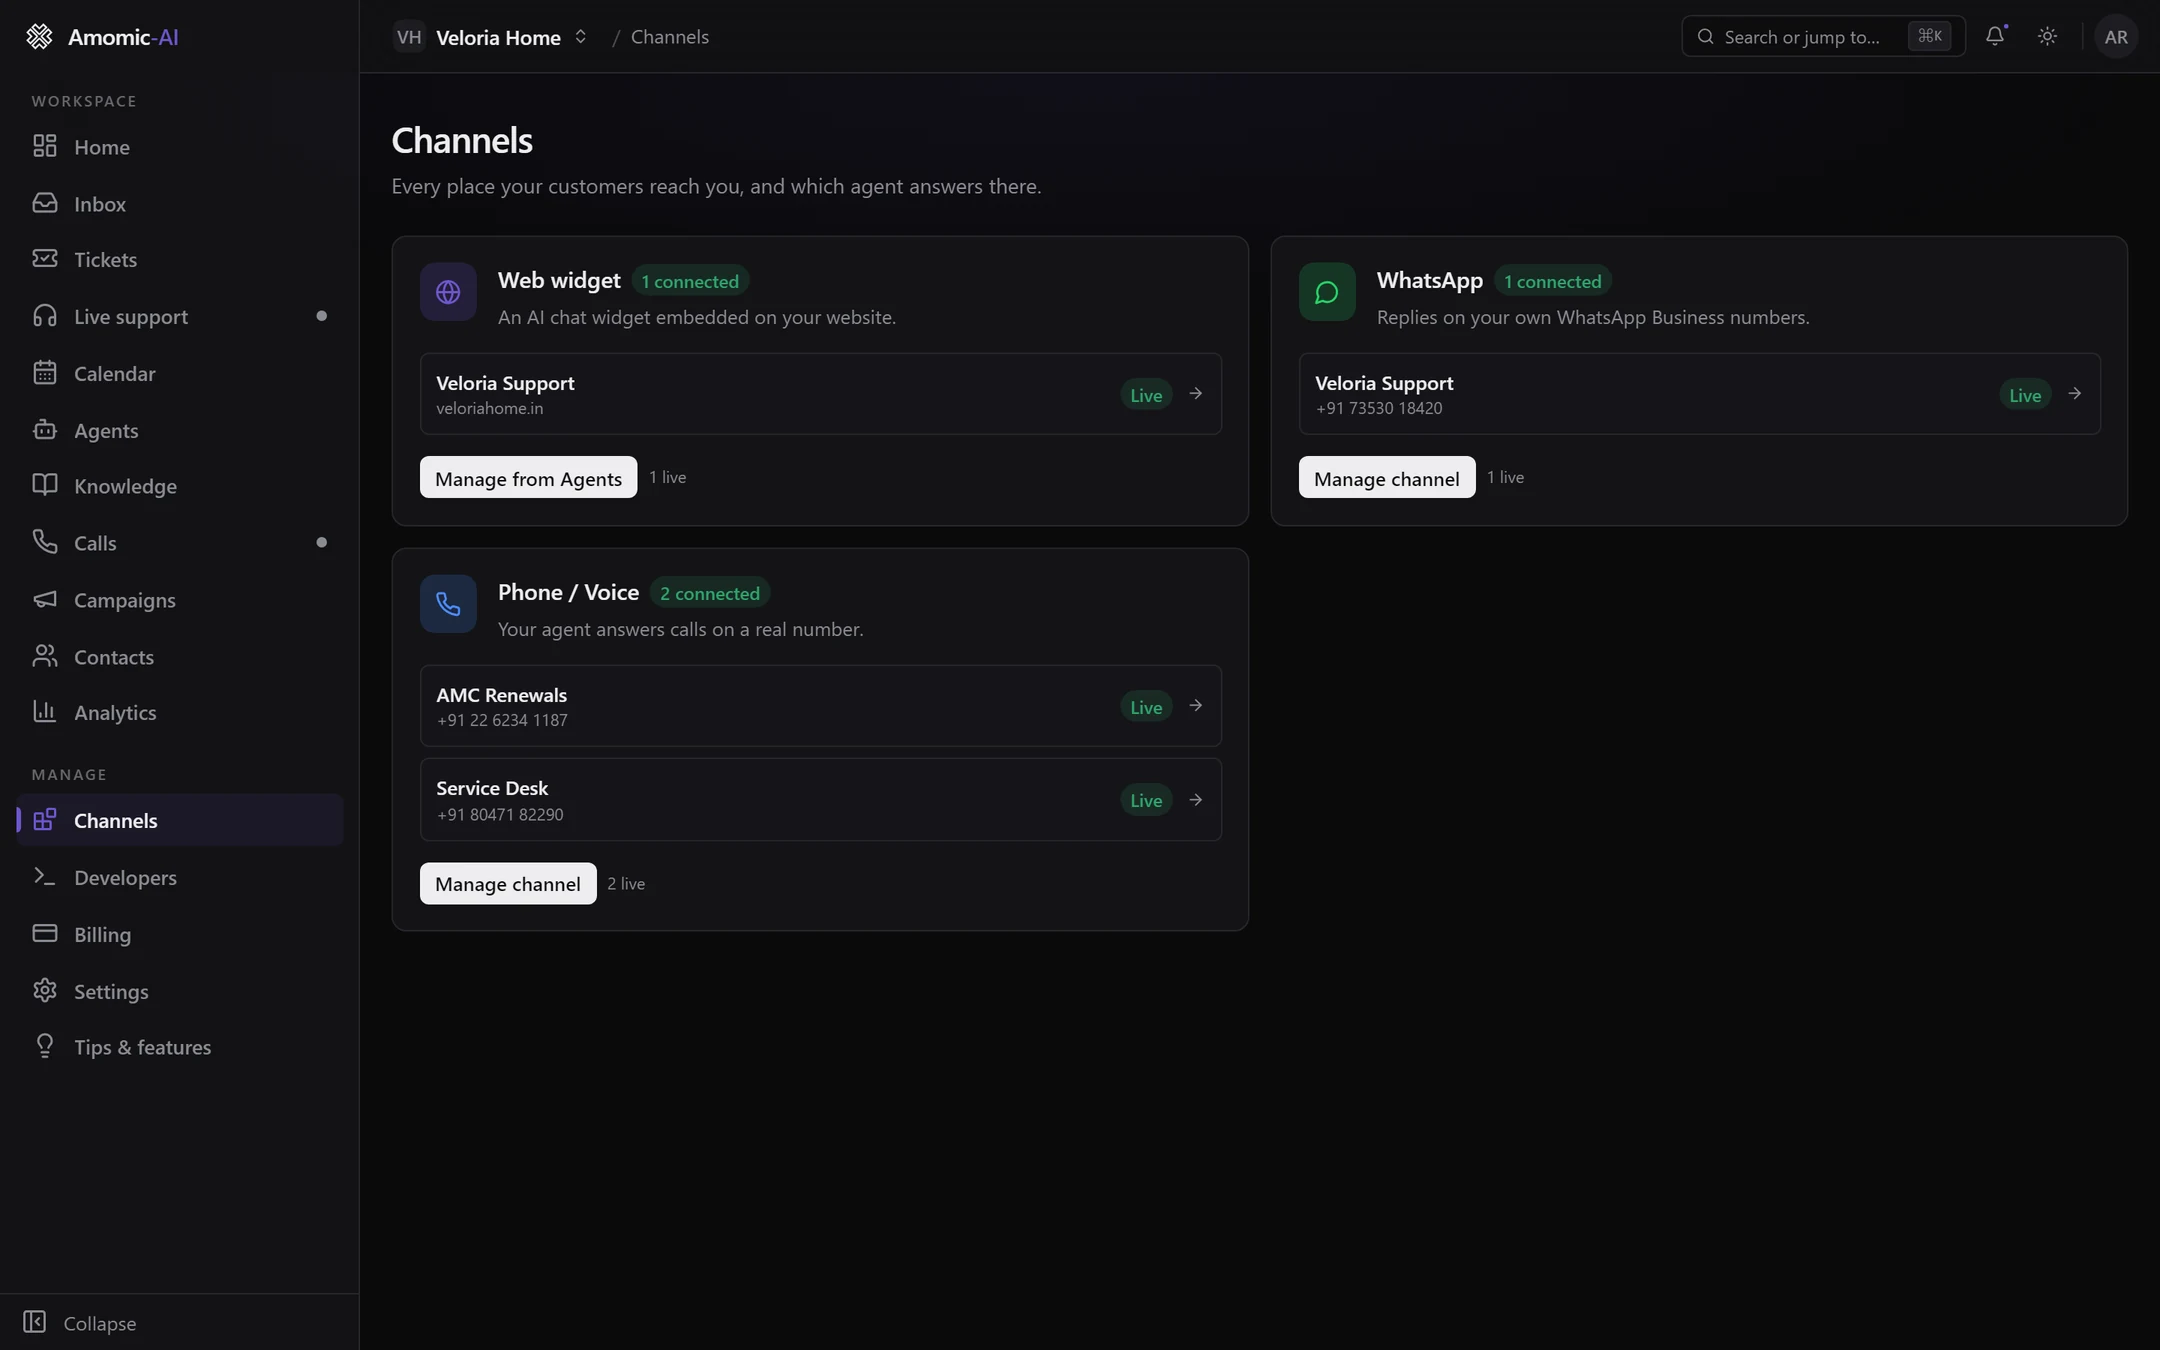Open the AR user avatar menu
Viewport: 2160px width, 1350px height.
click(2115, 37)
